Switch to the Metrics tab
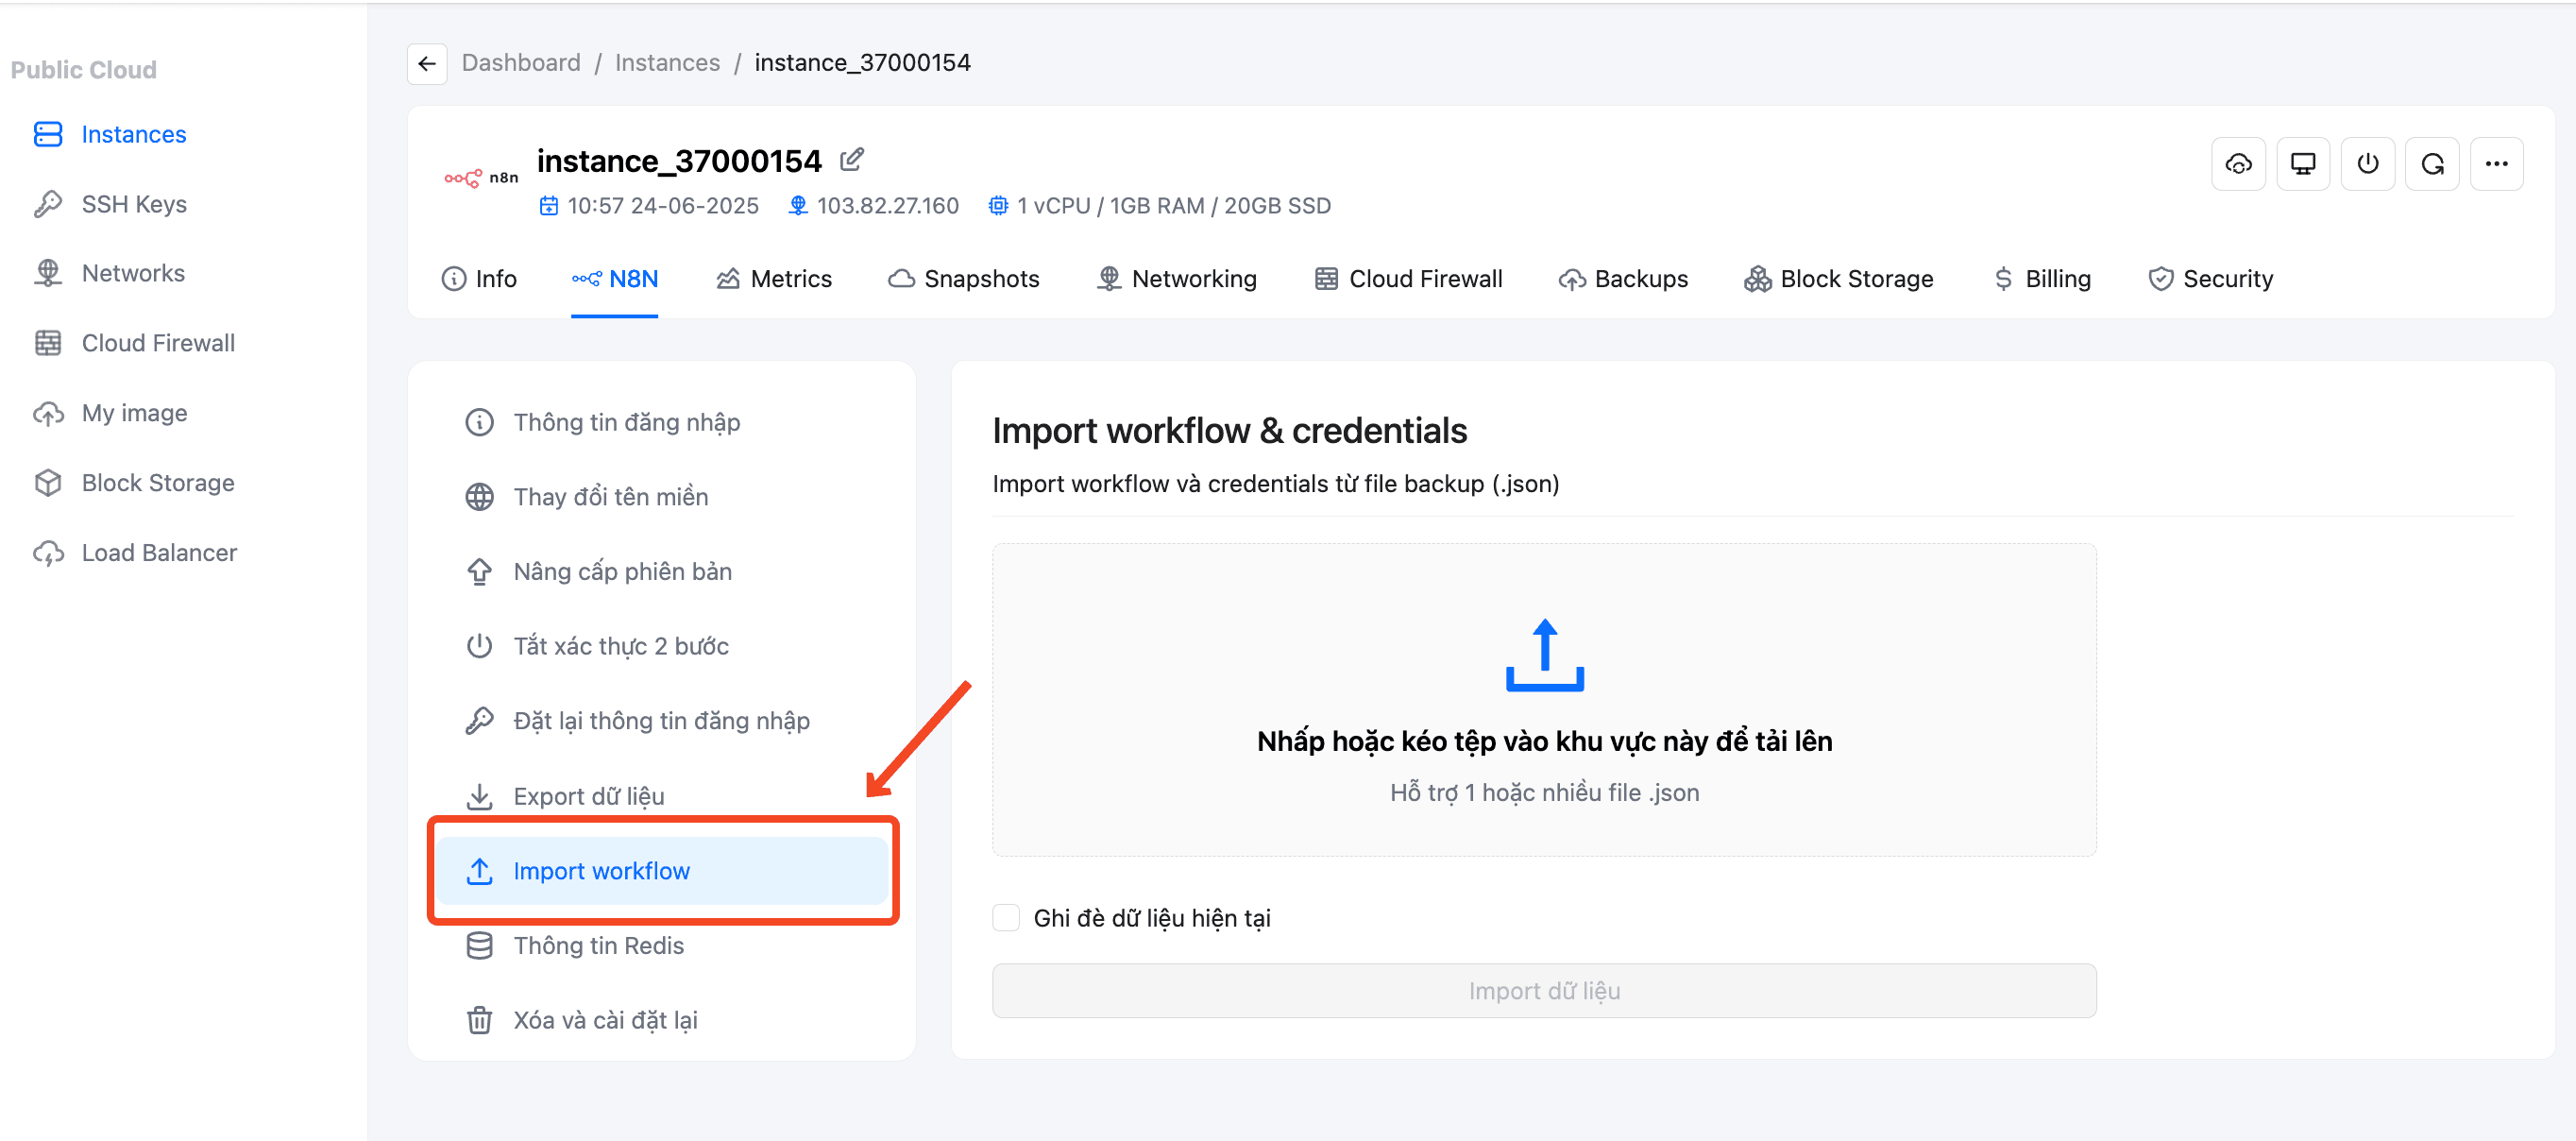 point(774,279)
